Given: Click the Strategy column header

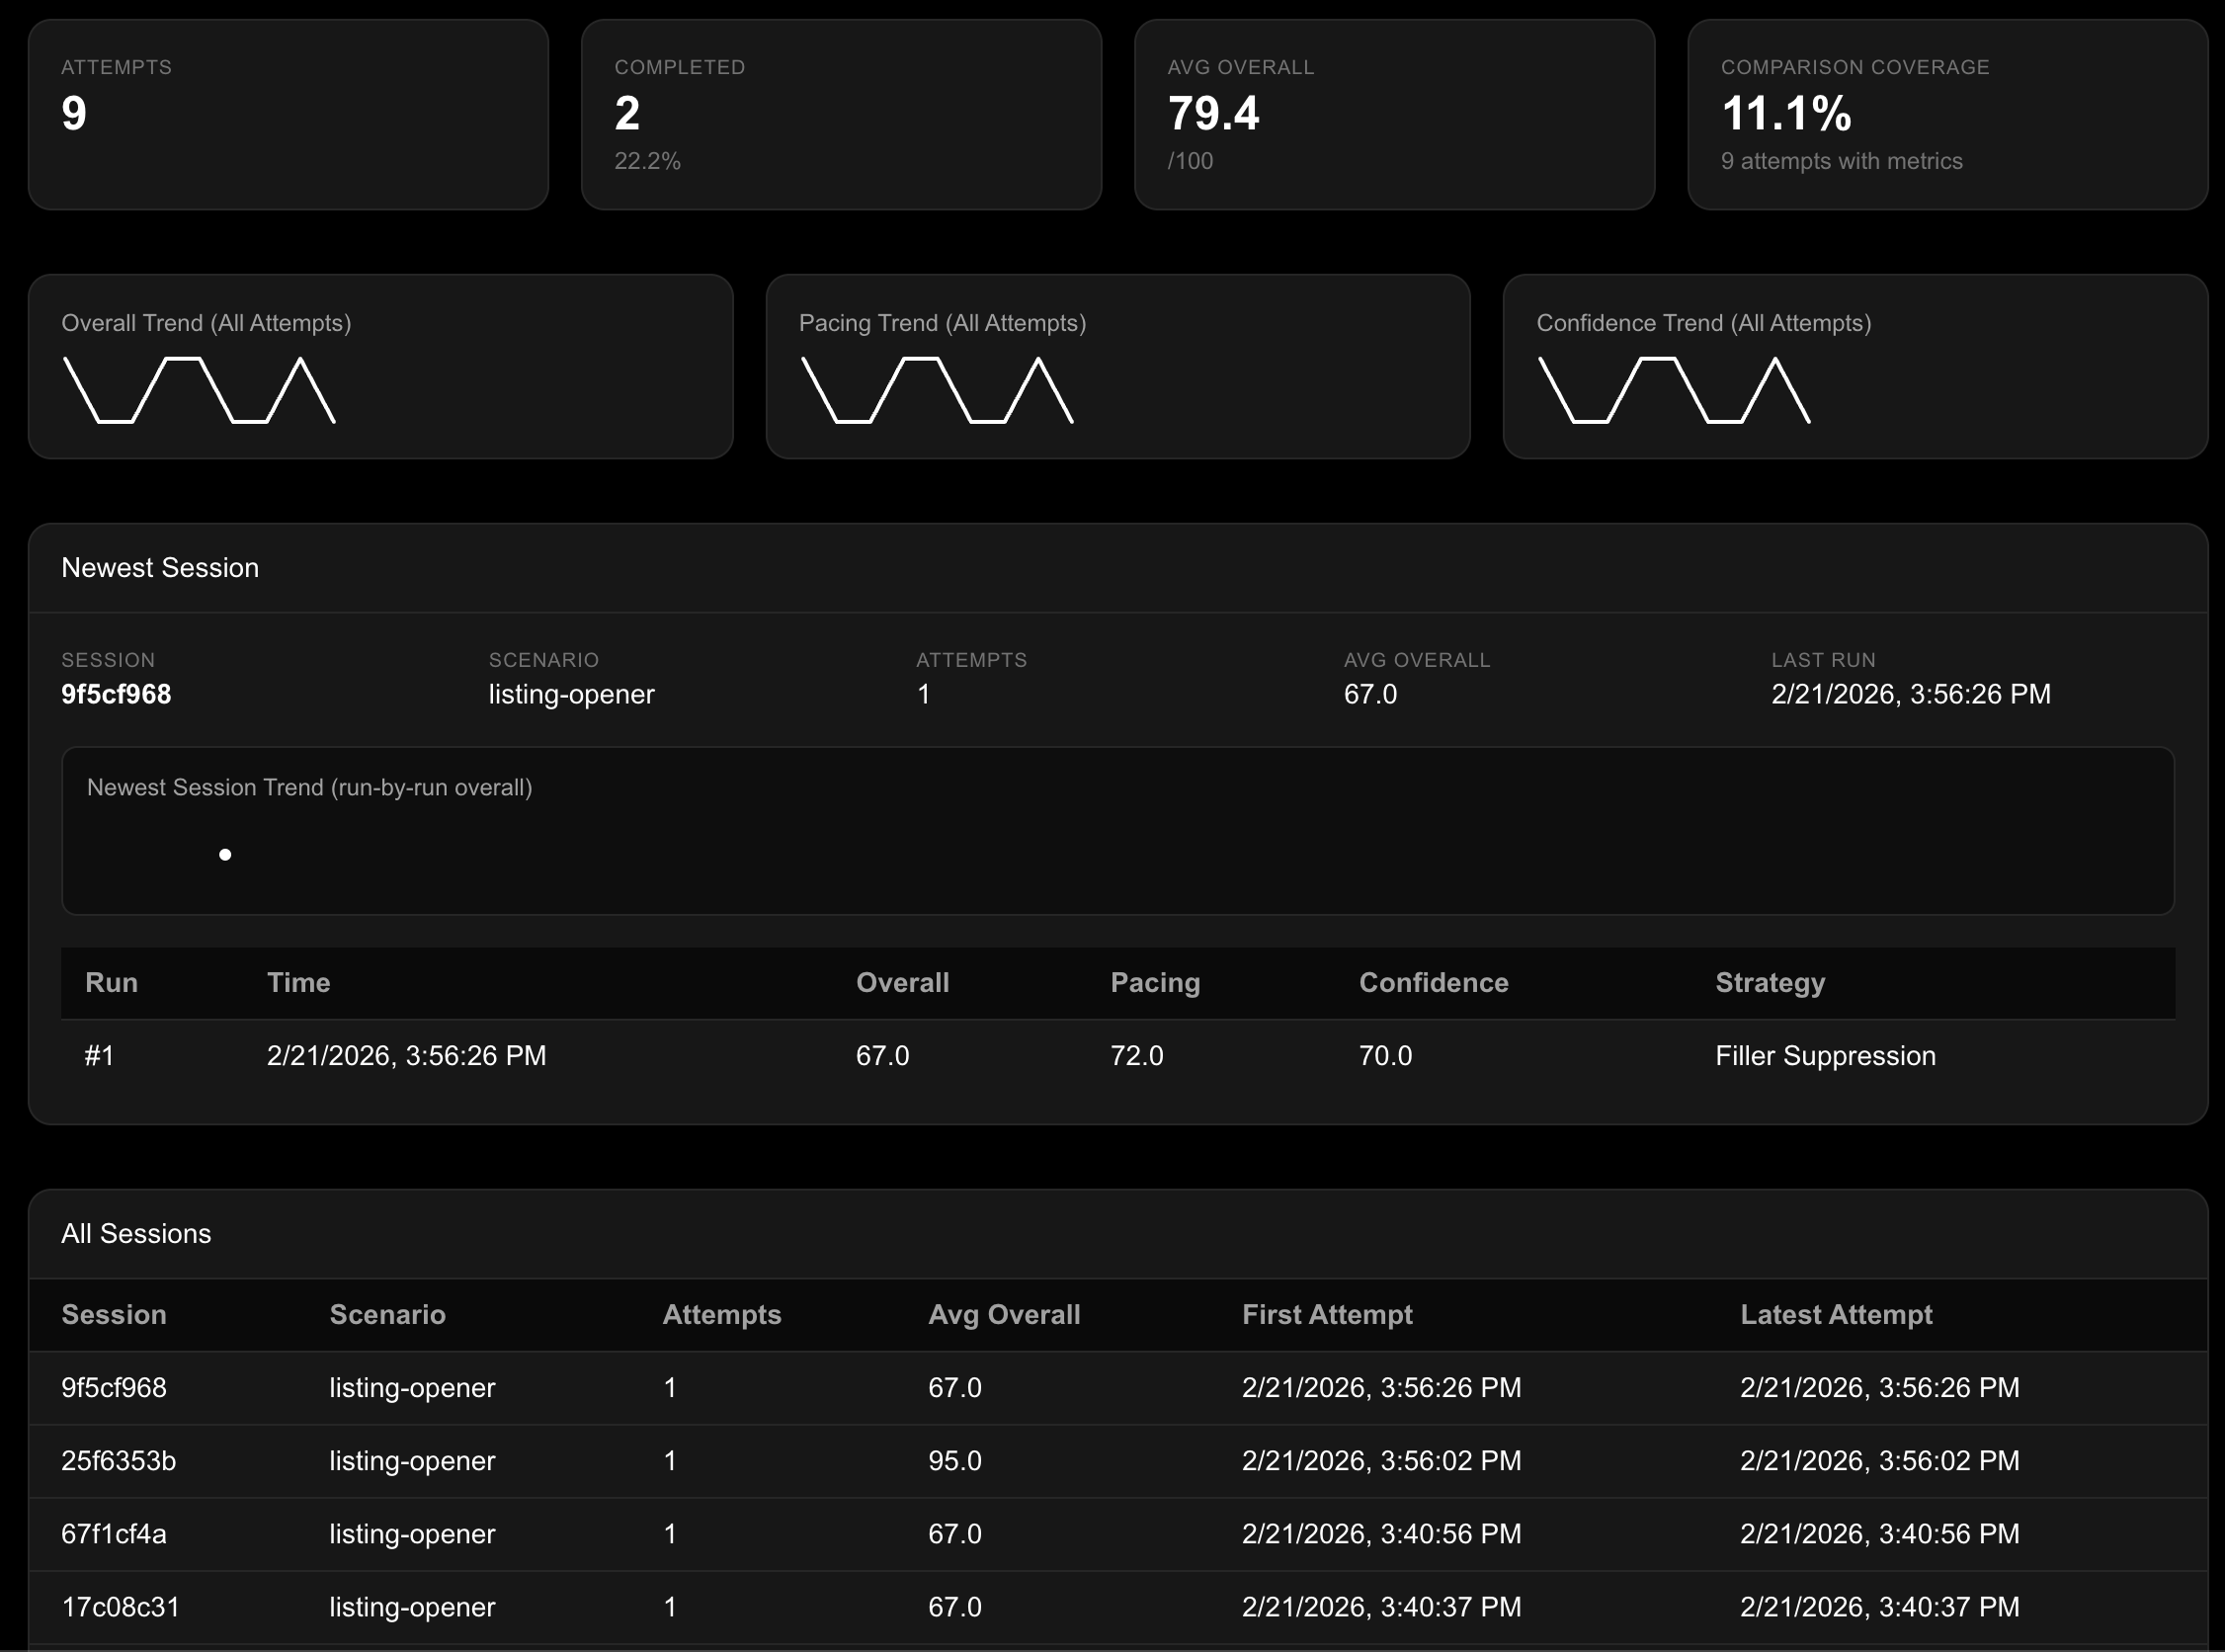Looking at the screenshot, I should (x=1770, y=983).
